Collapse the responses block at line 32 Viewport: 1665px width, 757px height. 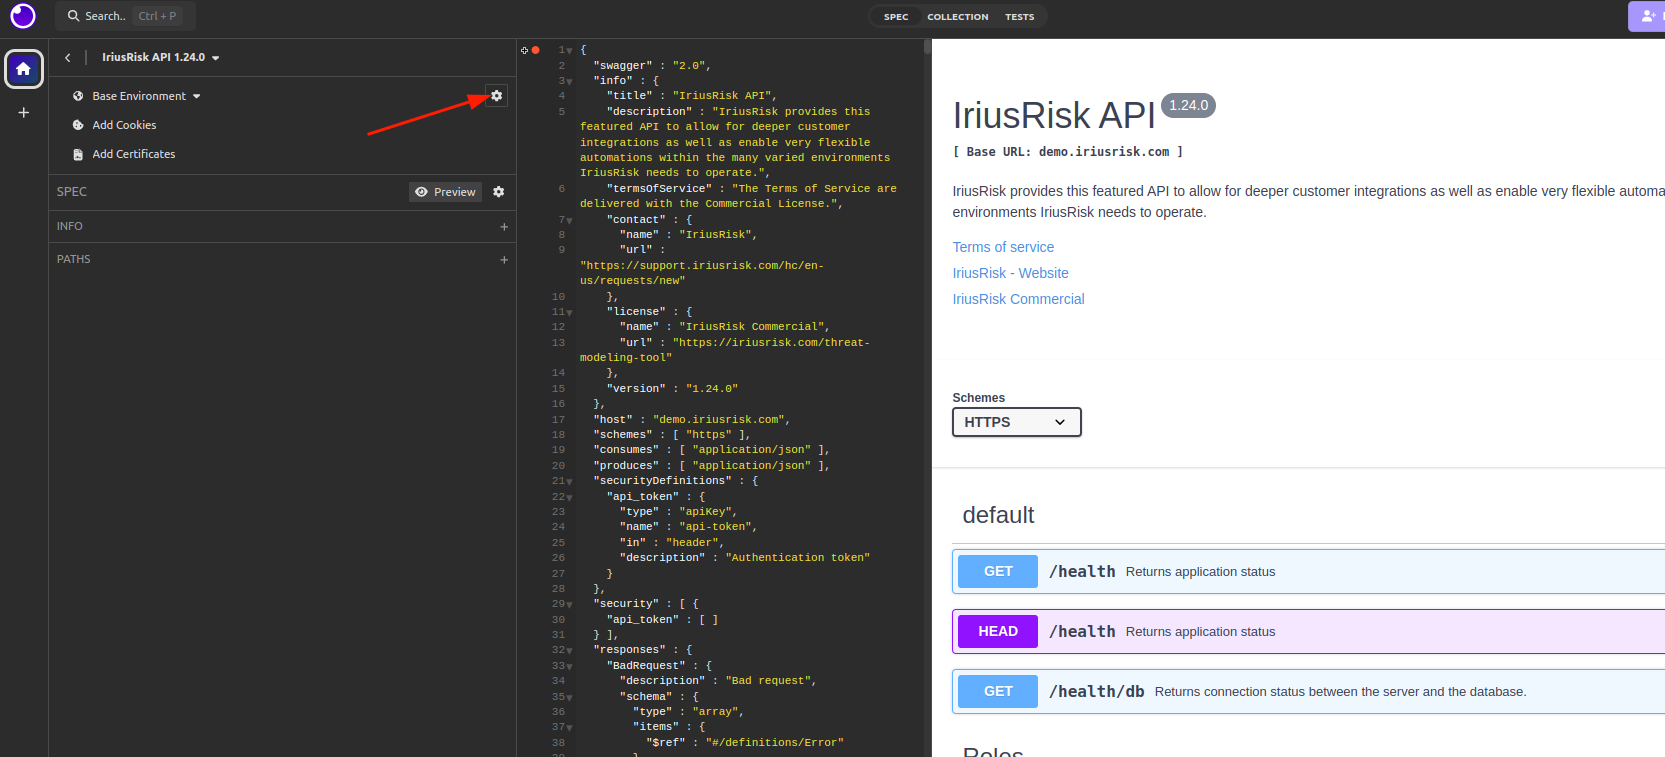569,651
